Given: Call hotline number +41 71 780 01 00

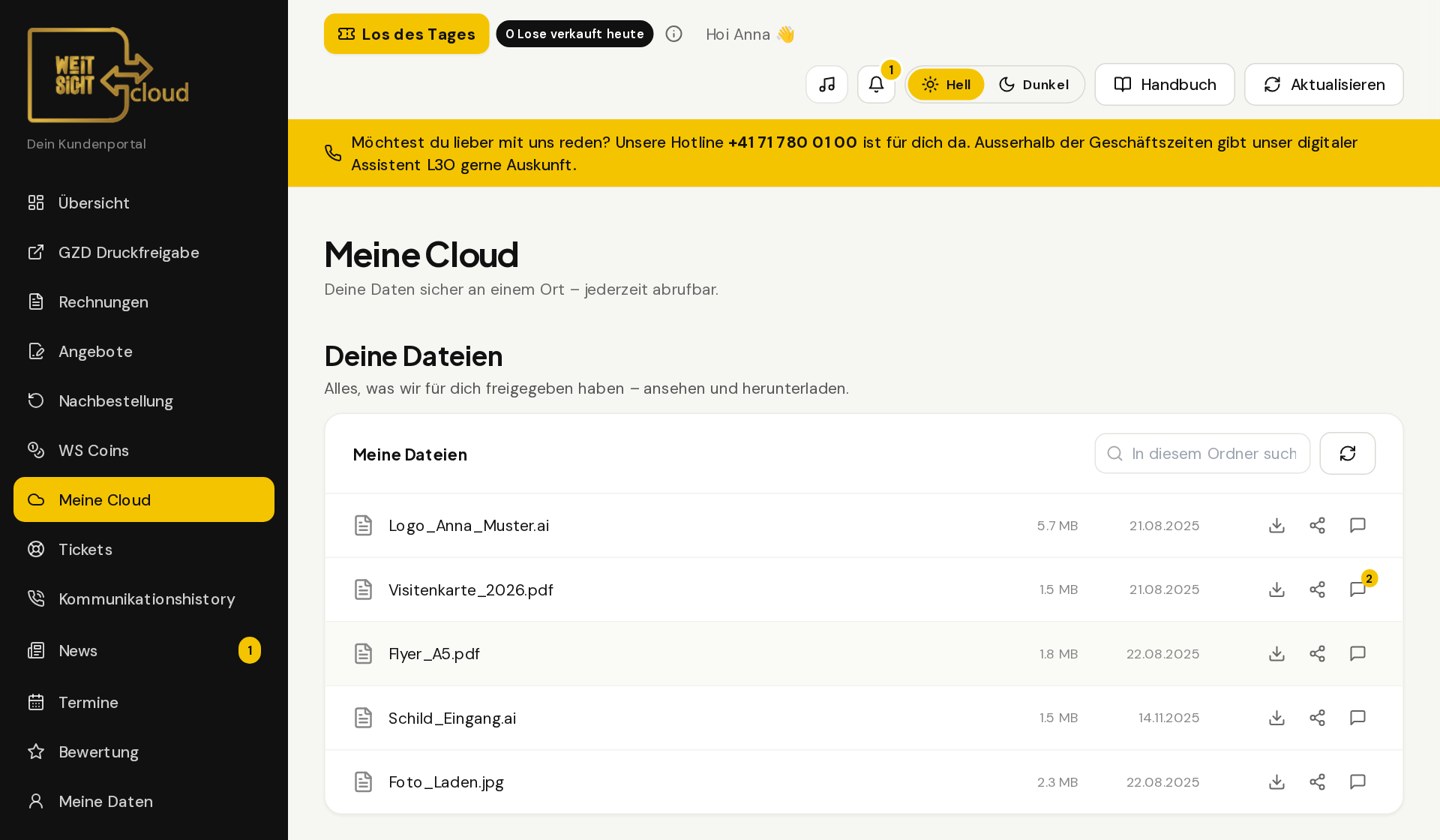Looking at the screenshot, I should [792, 142].
